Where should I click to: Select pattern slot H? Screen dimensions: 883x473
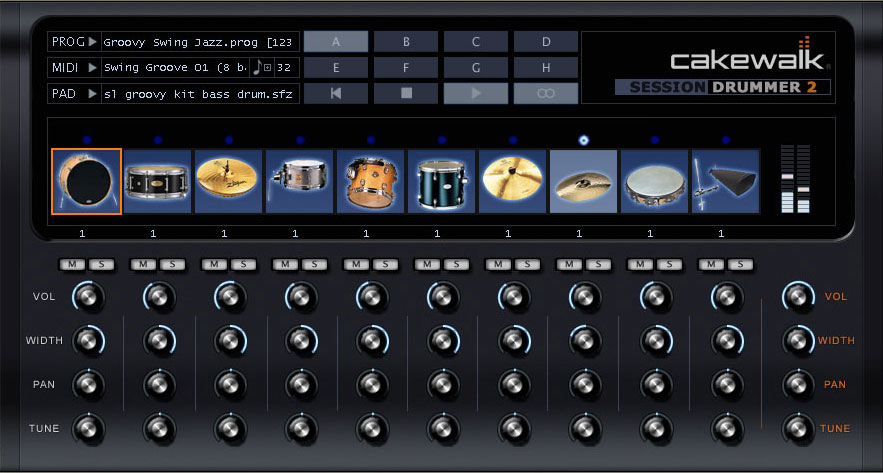[546, 68]
